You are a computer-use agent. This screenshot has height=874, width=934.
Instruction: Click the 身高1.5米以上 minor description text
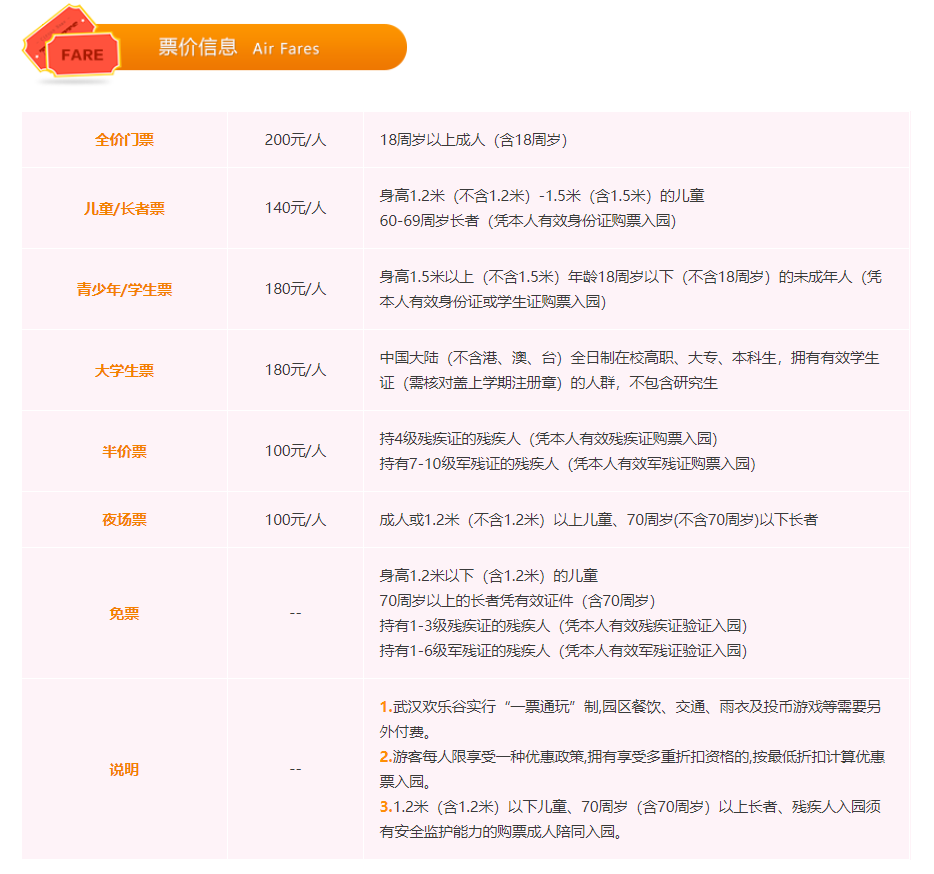[x=631, y=290]
